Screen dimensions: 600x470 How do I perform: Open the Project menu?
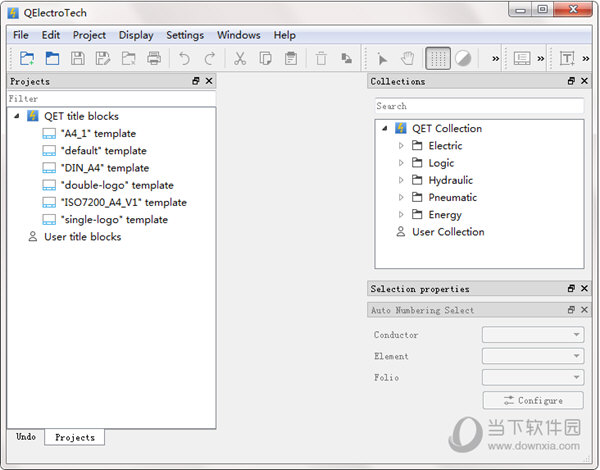click(x=89, y=35)
